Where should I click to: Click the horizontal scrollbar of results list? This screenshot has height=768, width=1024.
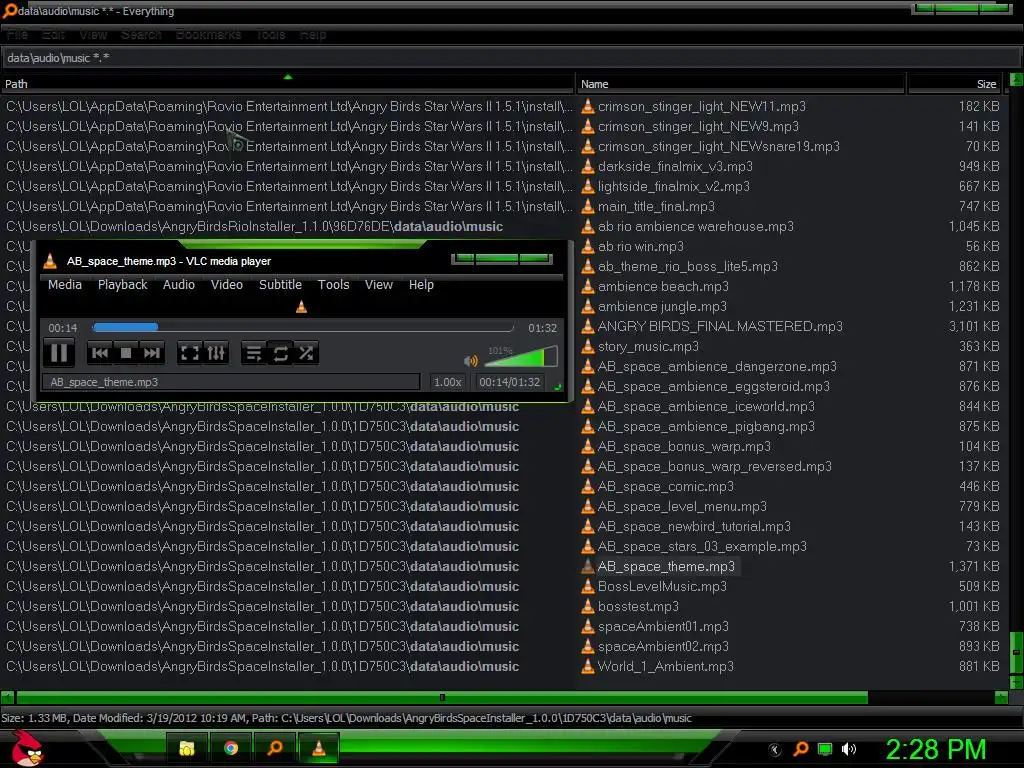(x=442, y=697)
